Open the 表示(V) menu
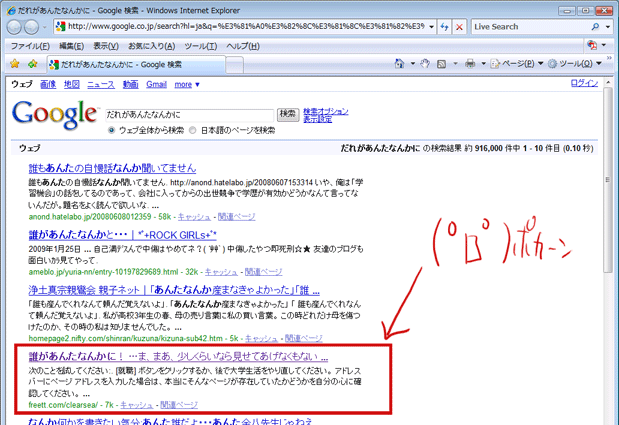Viewport: 619px width, 425px height. [x=106, y=46]
